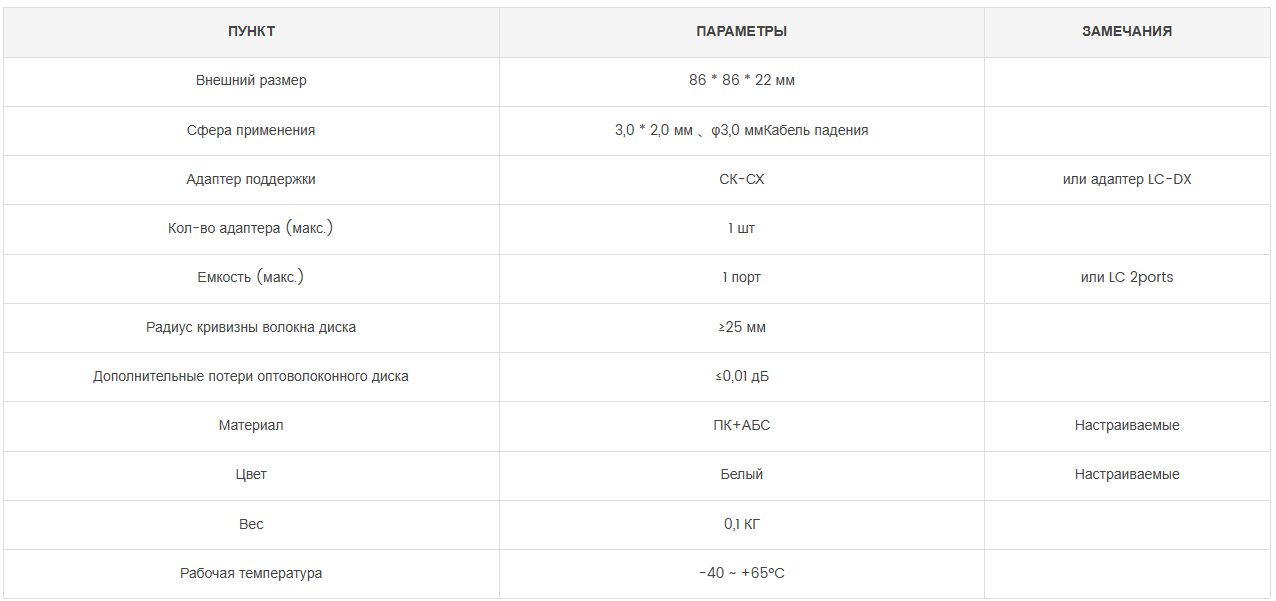Select the Внешний размер row label
Image resolution: width=1276 pixels, height=601 pixels.
[x=251, y=80]
